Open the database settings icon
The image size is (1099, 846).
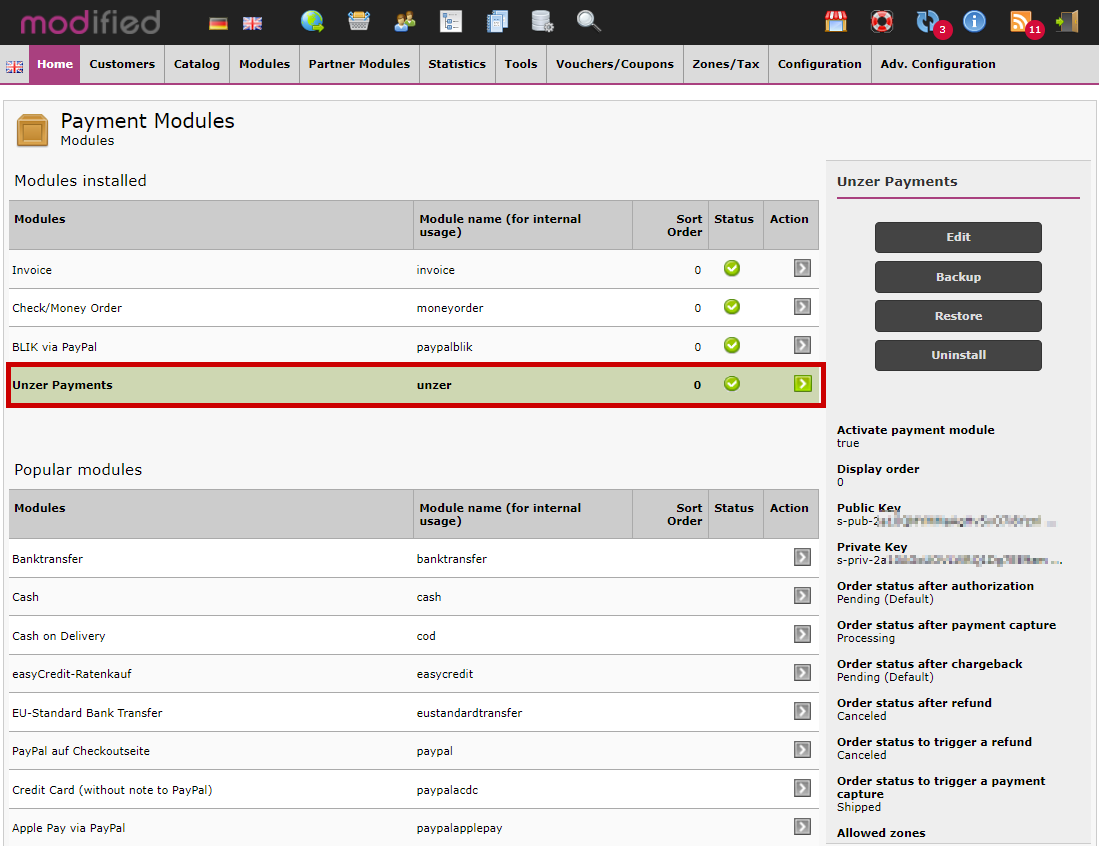(x=542, y=22)
